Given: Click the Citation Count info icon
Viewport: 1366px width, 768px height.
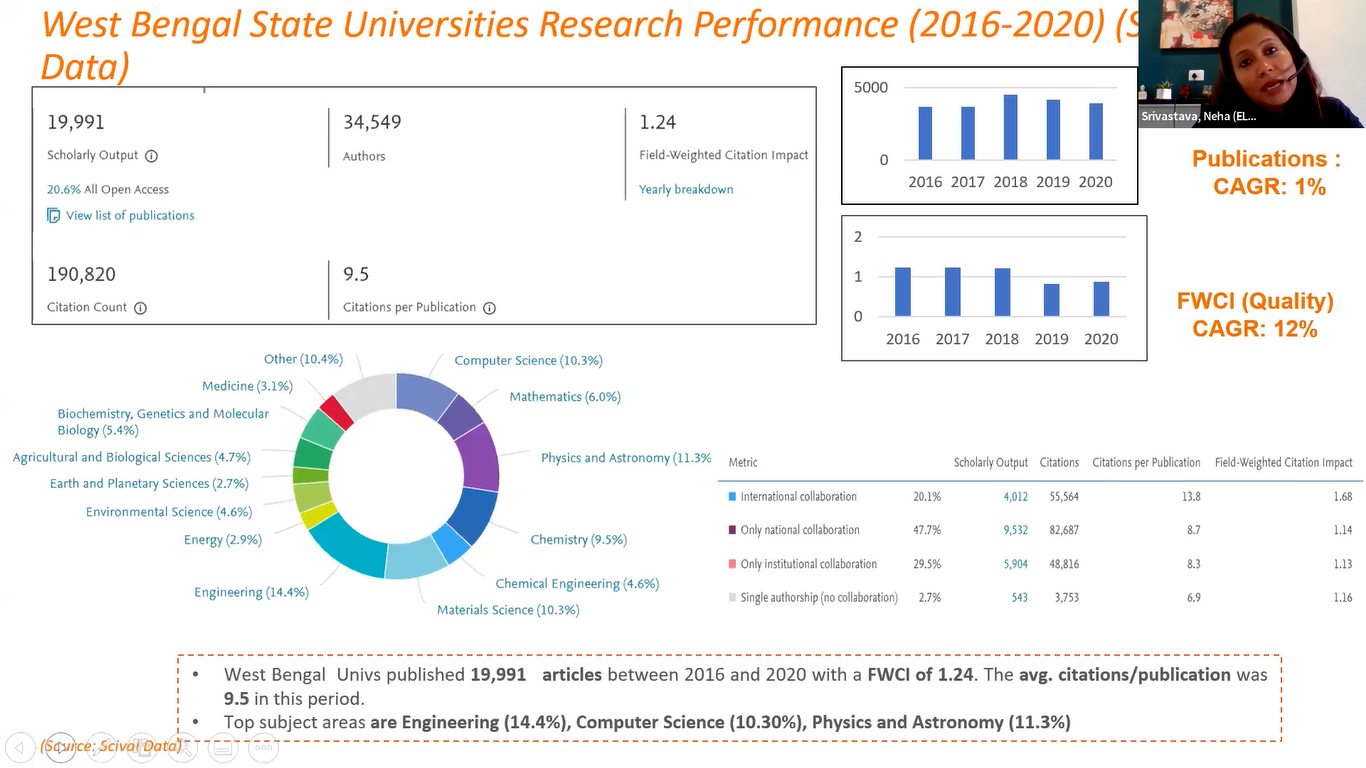Looking at the screenshot, I should (140, 308).
